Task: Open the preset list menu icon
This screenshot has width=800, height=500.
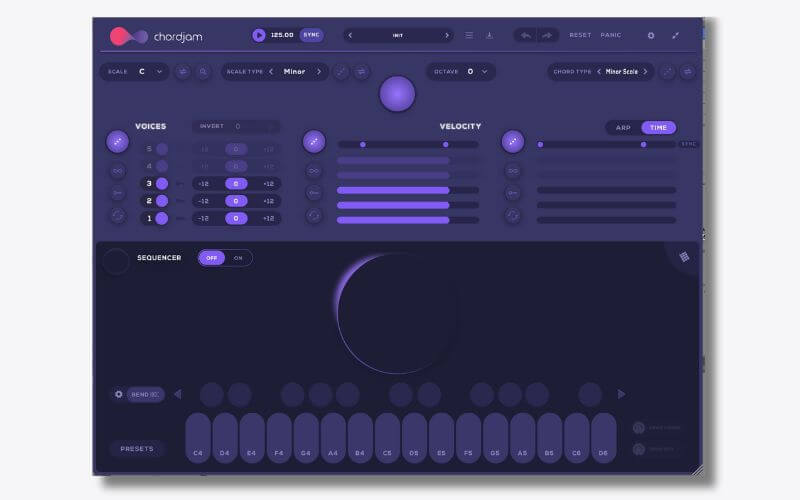Action: (469, 35)
